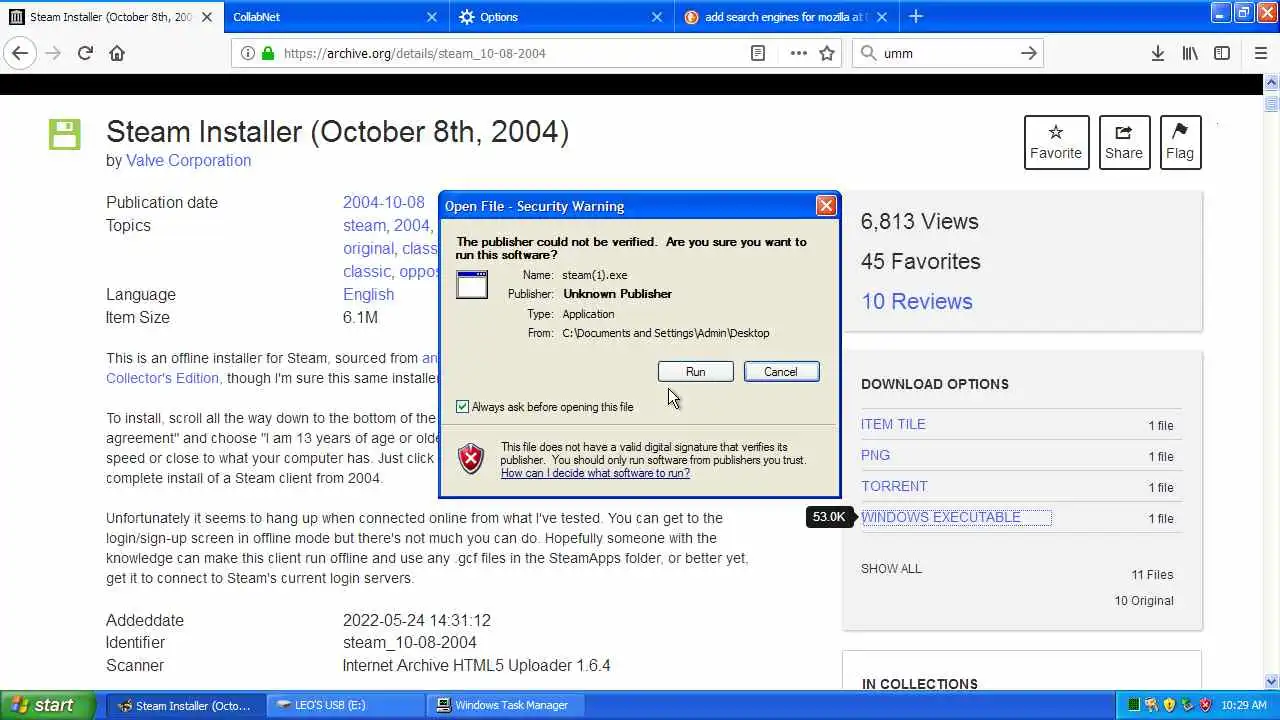Toggle reader view in address bar
Image resolution: width=1280 pixels, height=720 pixels.
(758, 53)
